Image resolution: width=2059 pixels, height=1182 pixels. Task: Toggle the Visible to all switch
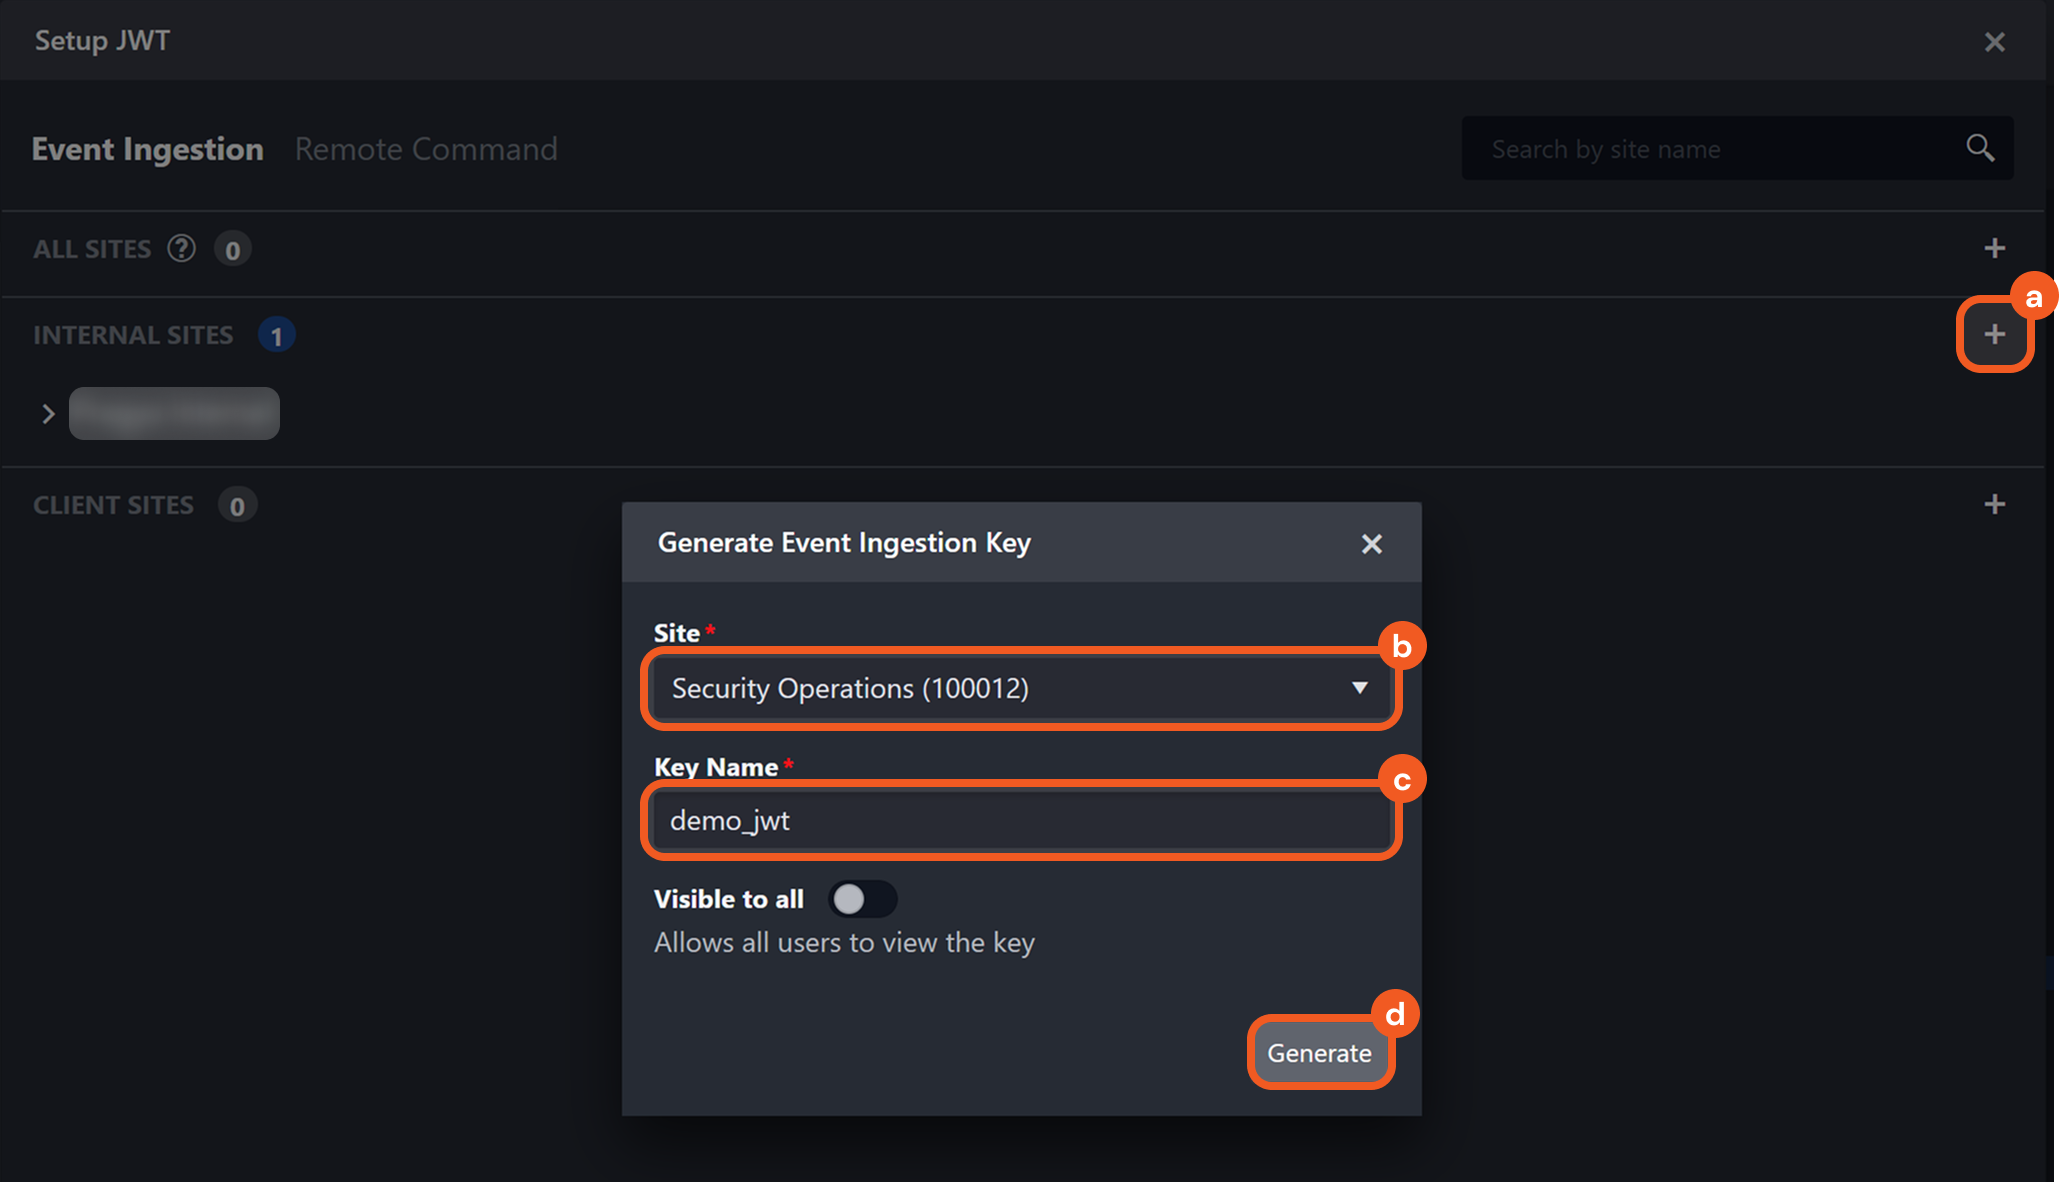[862, 899]
